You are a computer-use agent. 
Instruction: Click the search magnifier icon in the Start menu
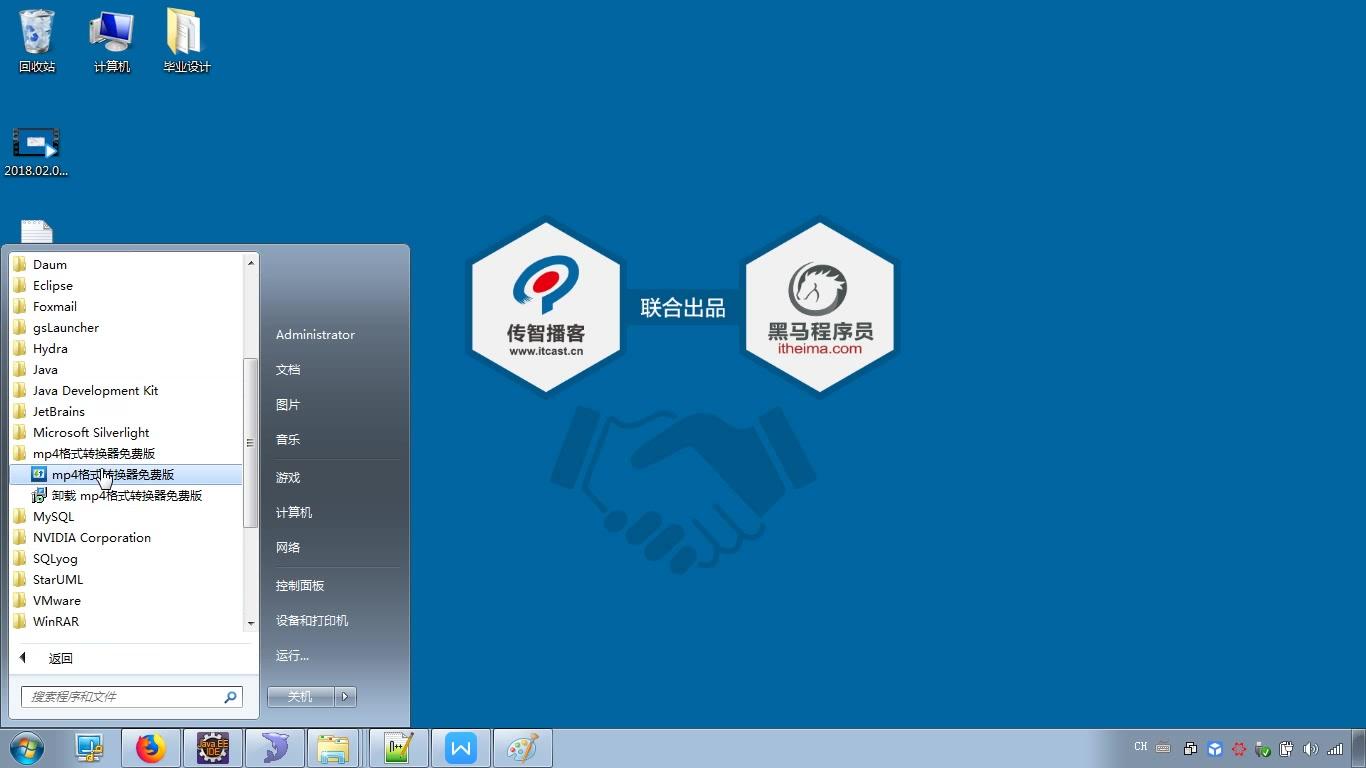point(230,697)
